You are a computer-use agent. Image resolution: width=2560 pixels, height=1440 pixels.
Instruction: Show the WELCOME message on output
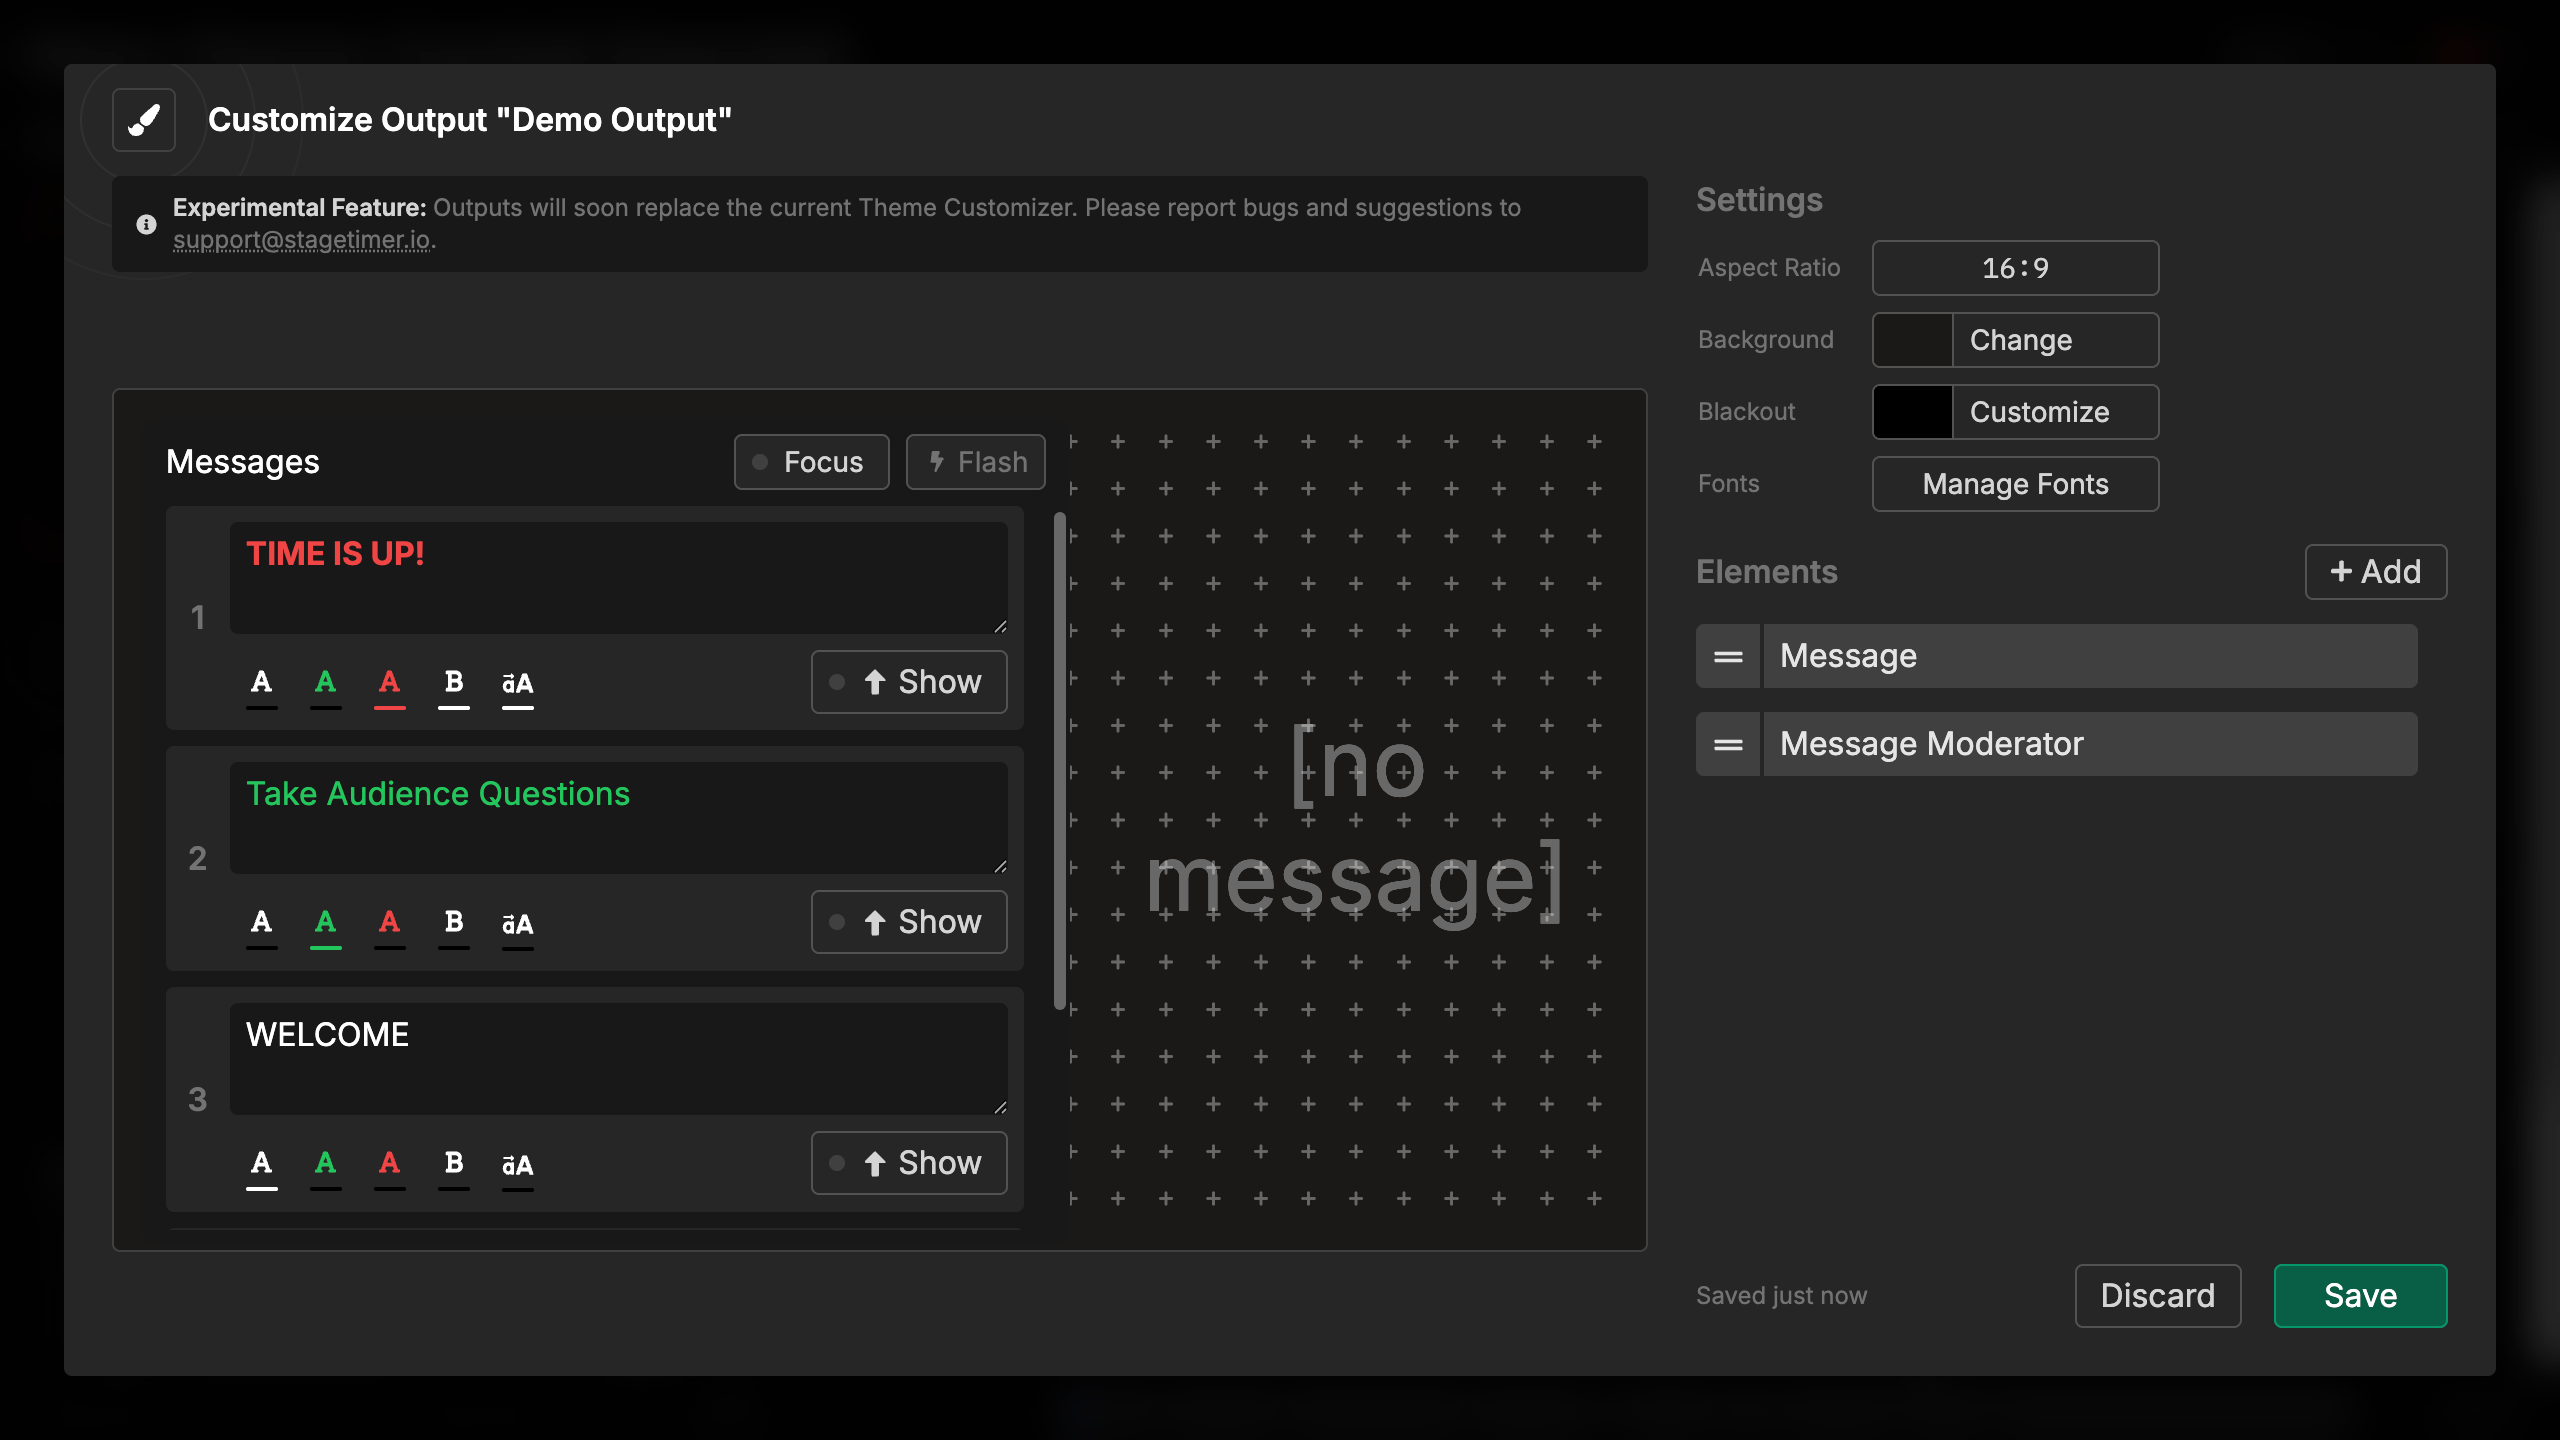click(x=908, y=1163)
